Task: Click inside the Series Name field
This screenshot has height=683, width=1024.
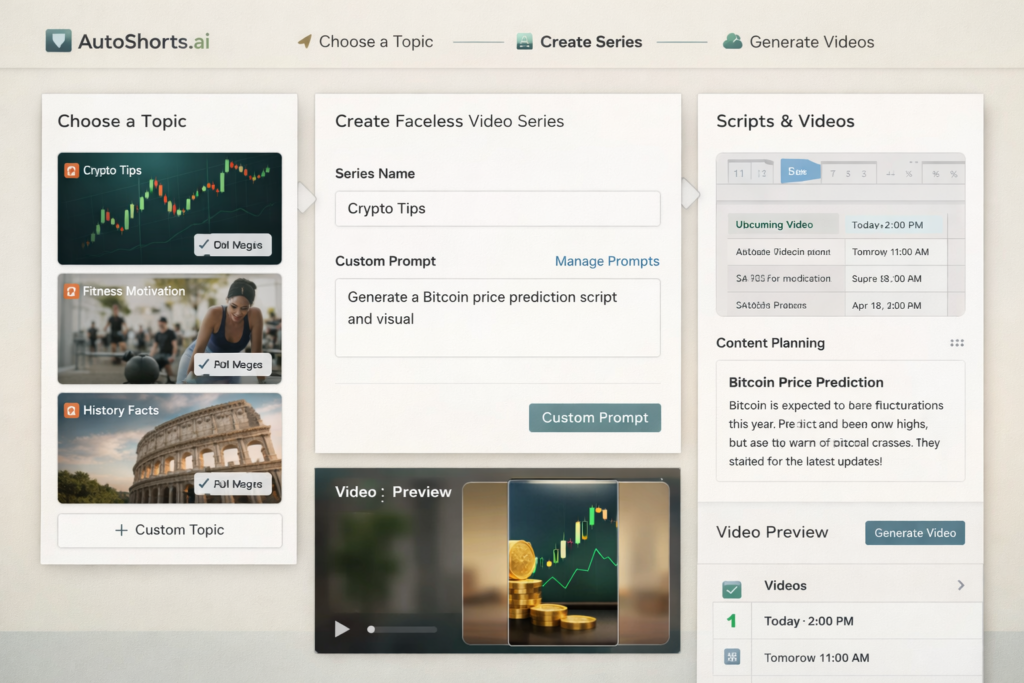Action: click(x=497, y=209)
